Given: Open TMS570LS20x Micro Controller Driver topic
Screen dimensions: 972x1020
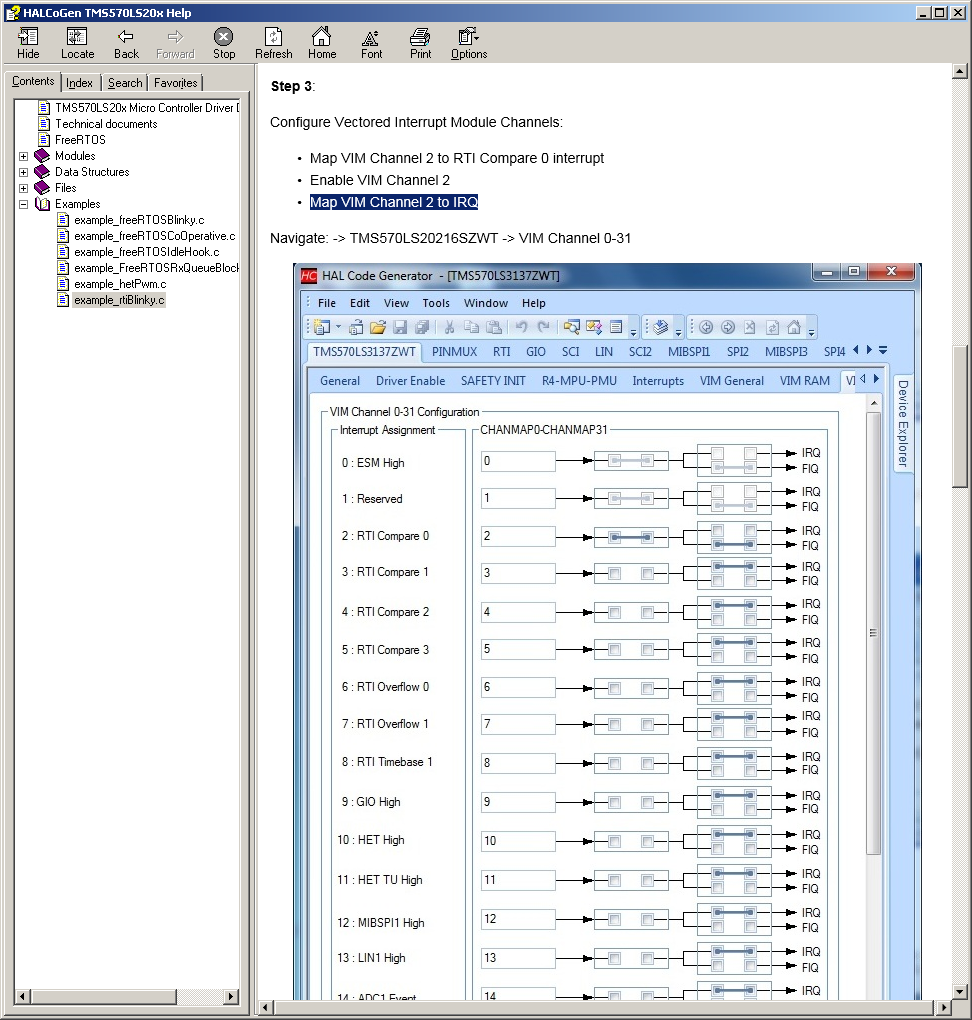Looking at the screenshot, I should [147, 108].
